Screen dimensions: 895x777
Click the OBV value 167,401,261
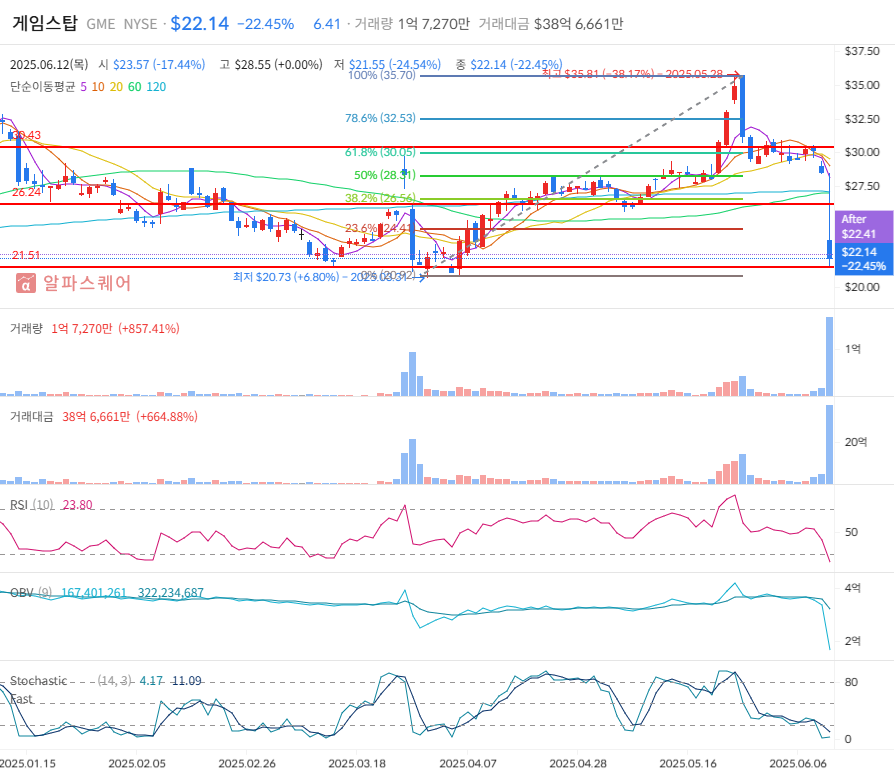(x=94, y=593)
